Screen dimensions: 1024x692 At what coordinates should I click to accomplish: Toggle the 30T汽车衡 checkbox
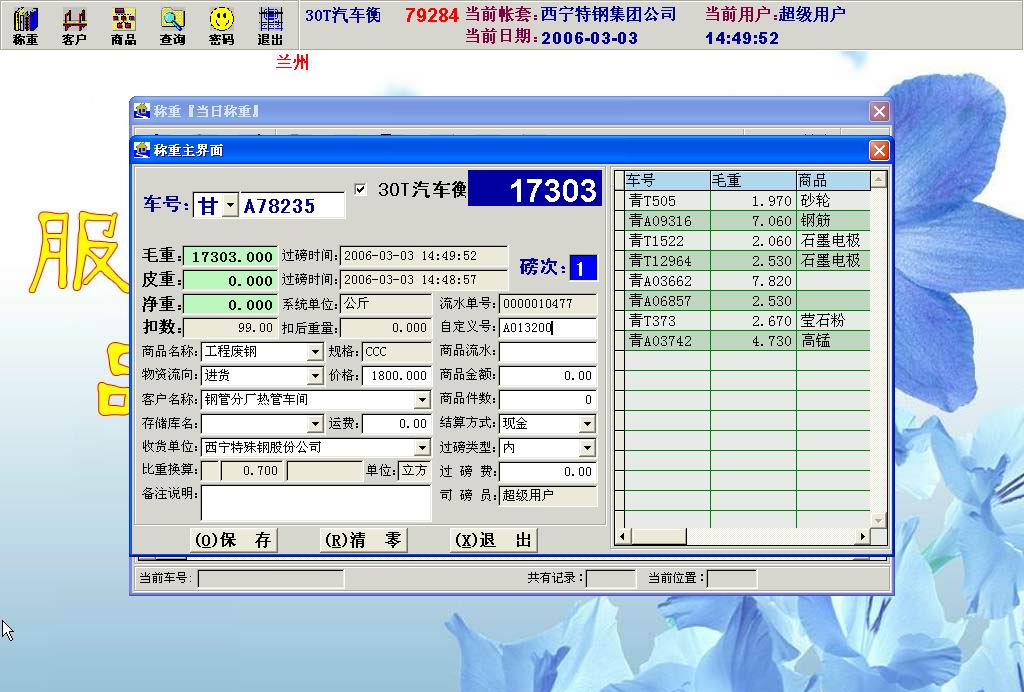[361, 189]
